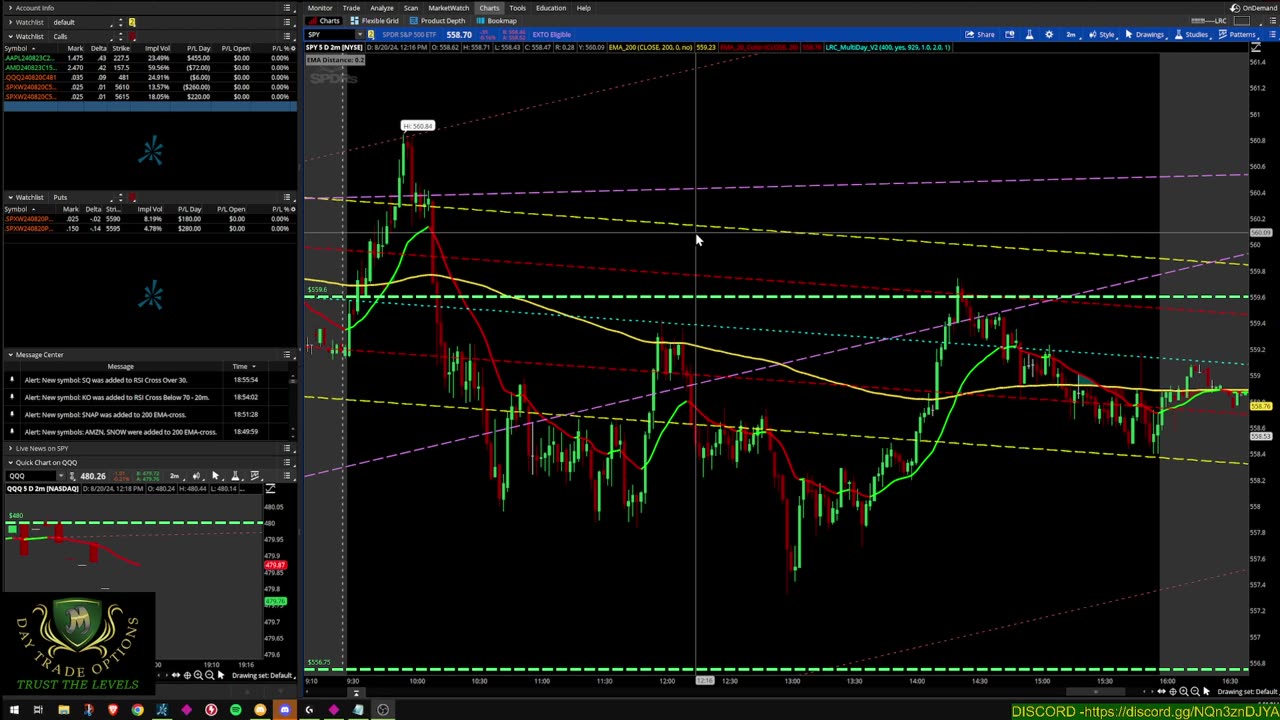
Task: Open Message Center gadget menu icon
Action: coord(287,355)
